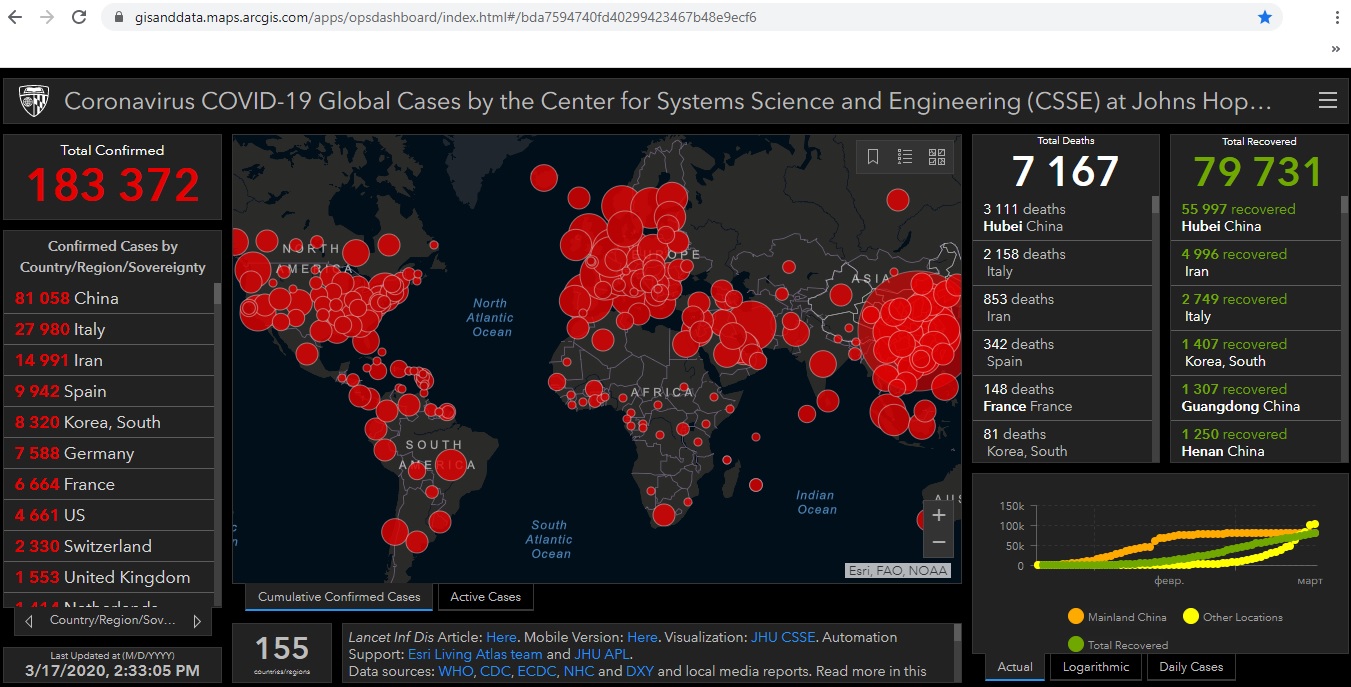The width and height of the screenshot is (1351, 687).
Task: Click '853 deaths Iran' entry
Action: 1062,308
